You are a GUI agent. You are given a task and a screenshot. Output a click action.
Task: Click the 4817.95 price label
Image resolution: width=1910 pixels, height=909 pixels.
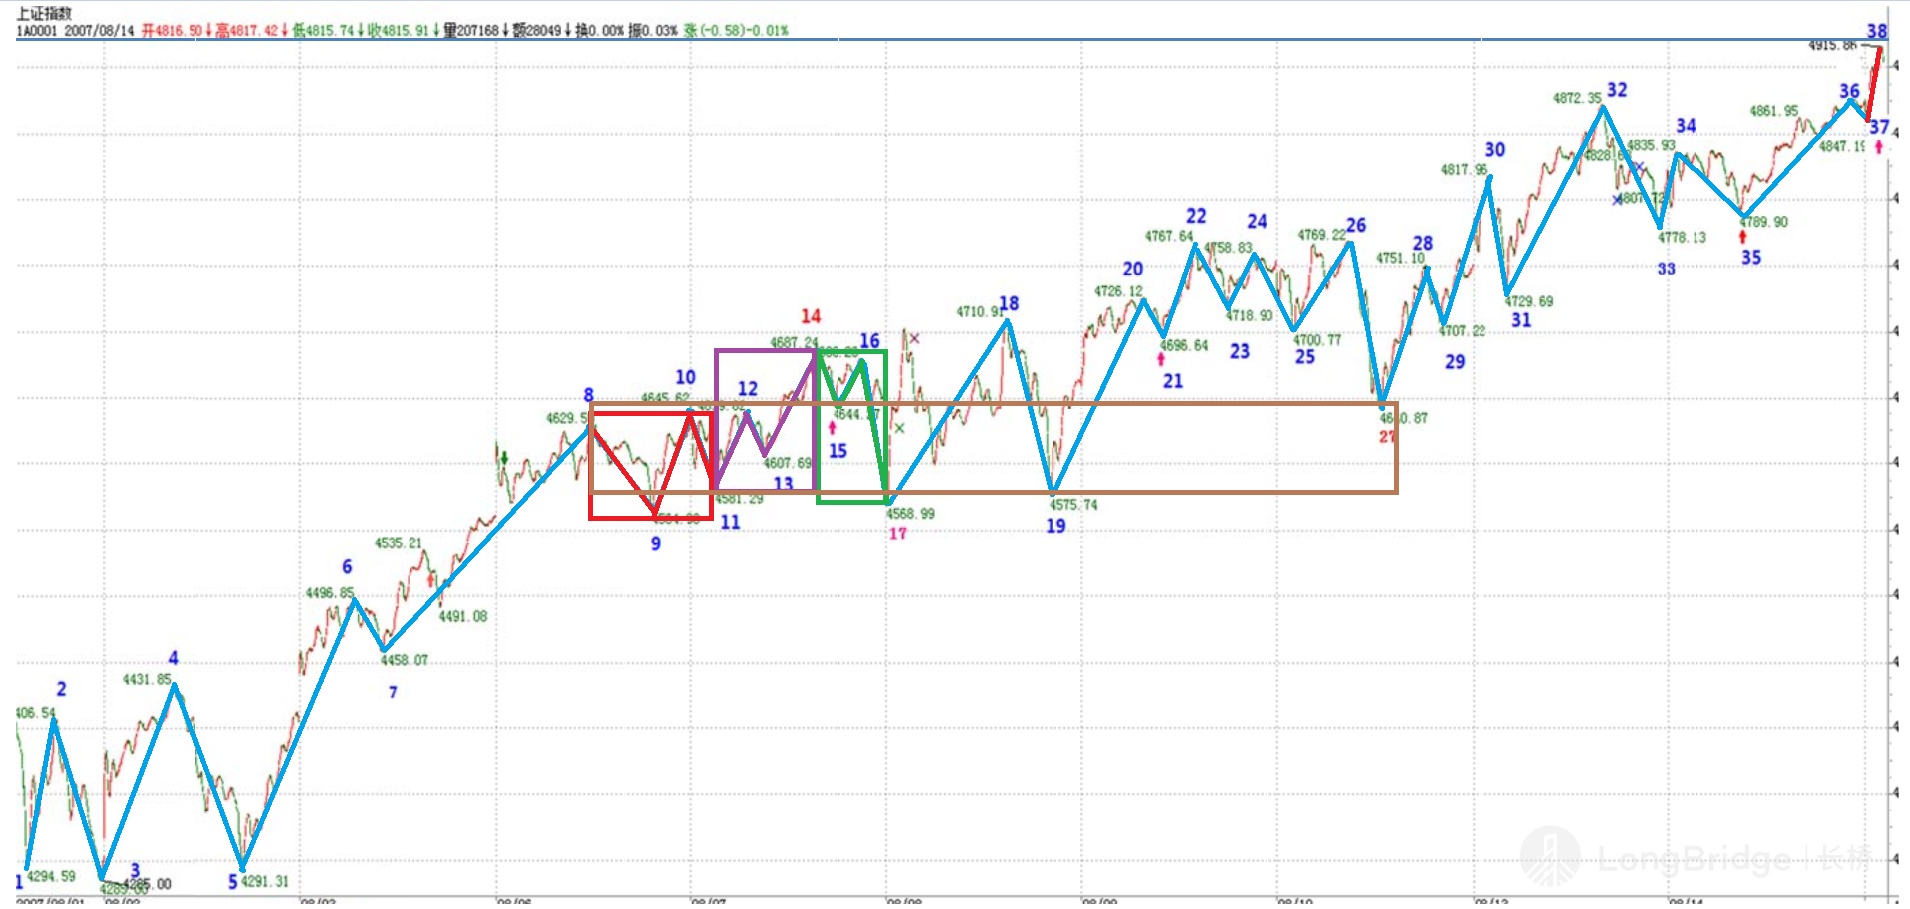(x=1464, y=170)
